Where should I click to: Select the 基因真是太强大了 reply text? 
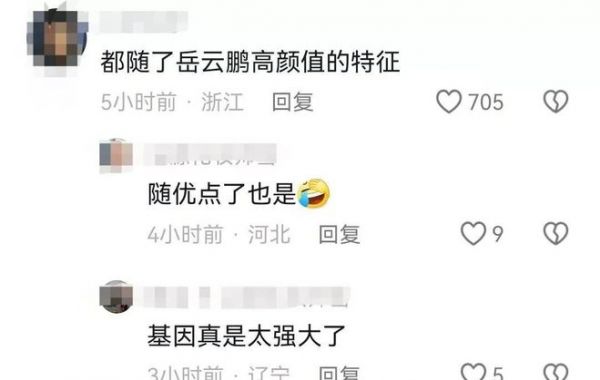(x=247, y=336)
